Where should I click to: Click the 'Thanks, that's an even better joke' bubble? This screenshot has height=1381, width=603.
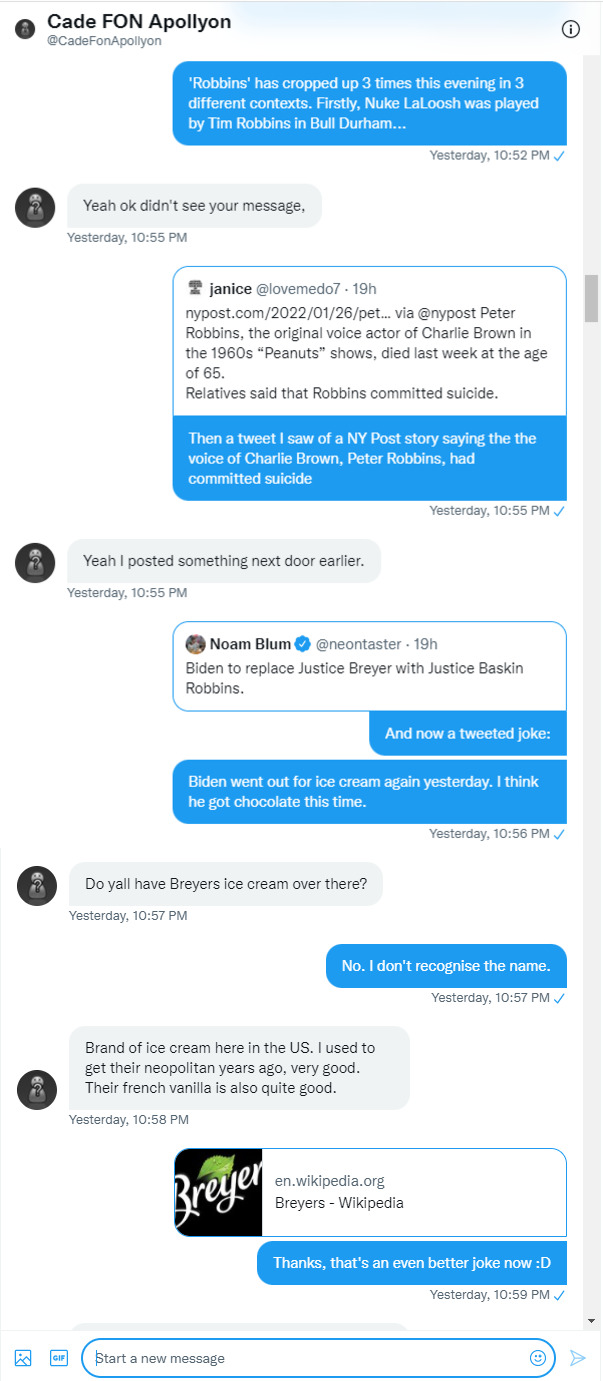pyautogui.click(x=412, y=1263)
